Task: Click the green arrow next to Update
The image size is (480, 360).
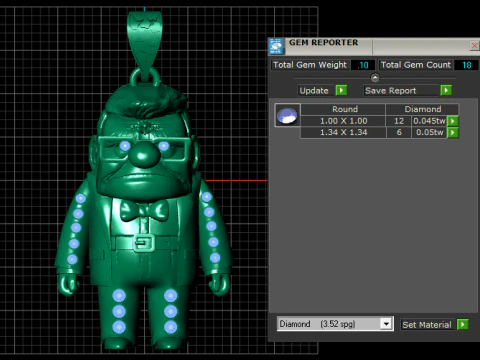Action: tap(341, 90)
